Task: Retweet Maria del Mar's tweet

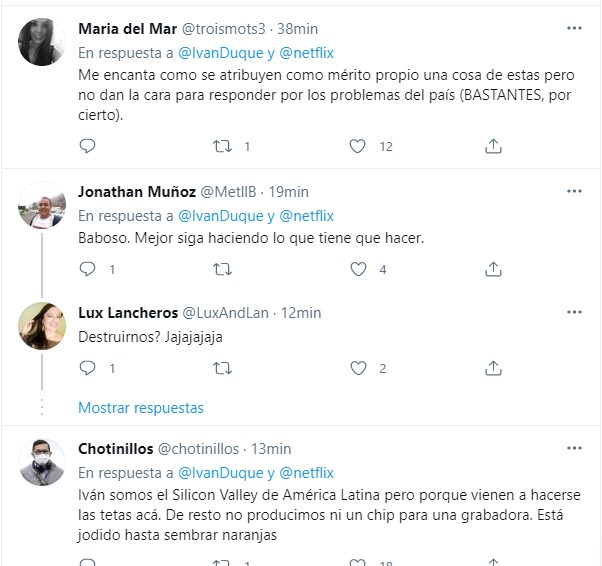Action: pos(223,146)
